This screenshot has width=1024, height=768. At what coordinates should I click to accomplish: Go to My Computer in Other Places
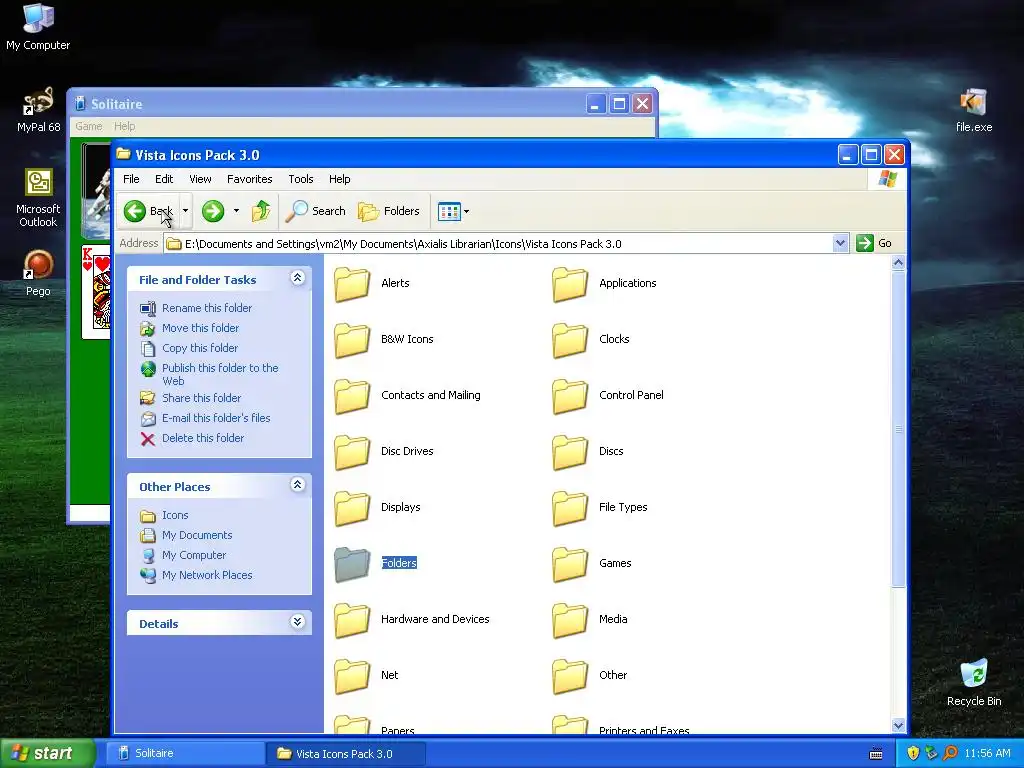pyautogui.click(x=193, y=555)
